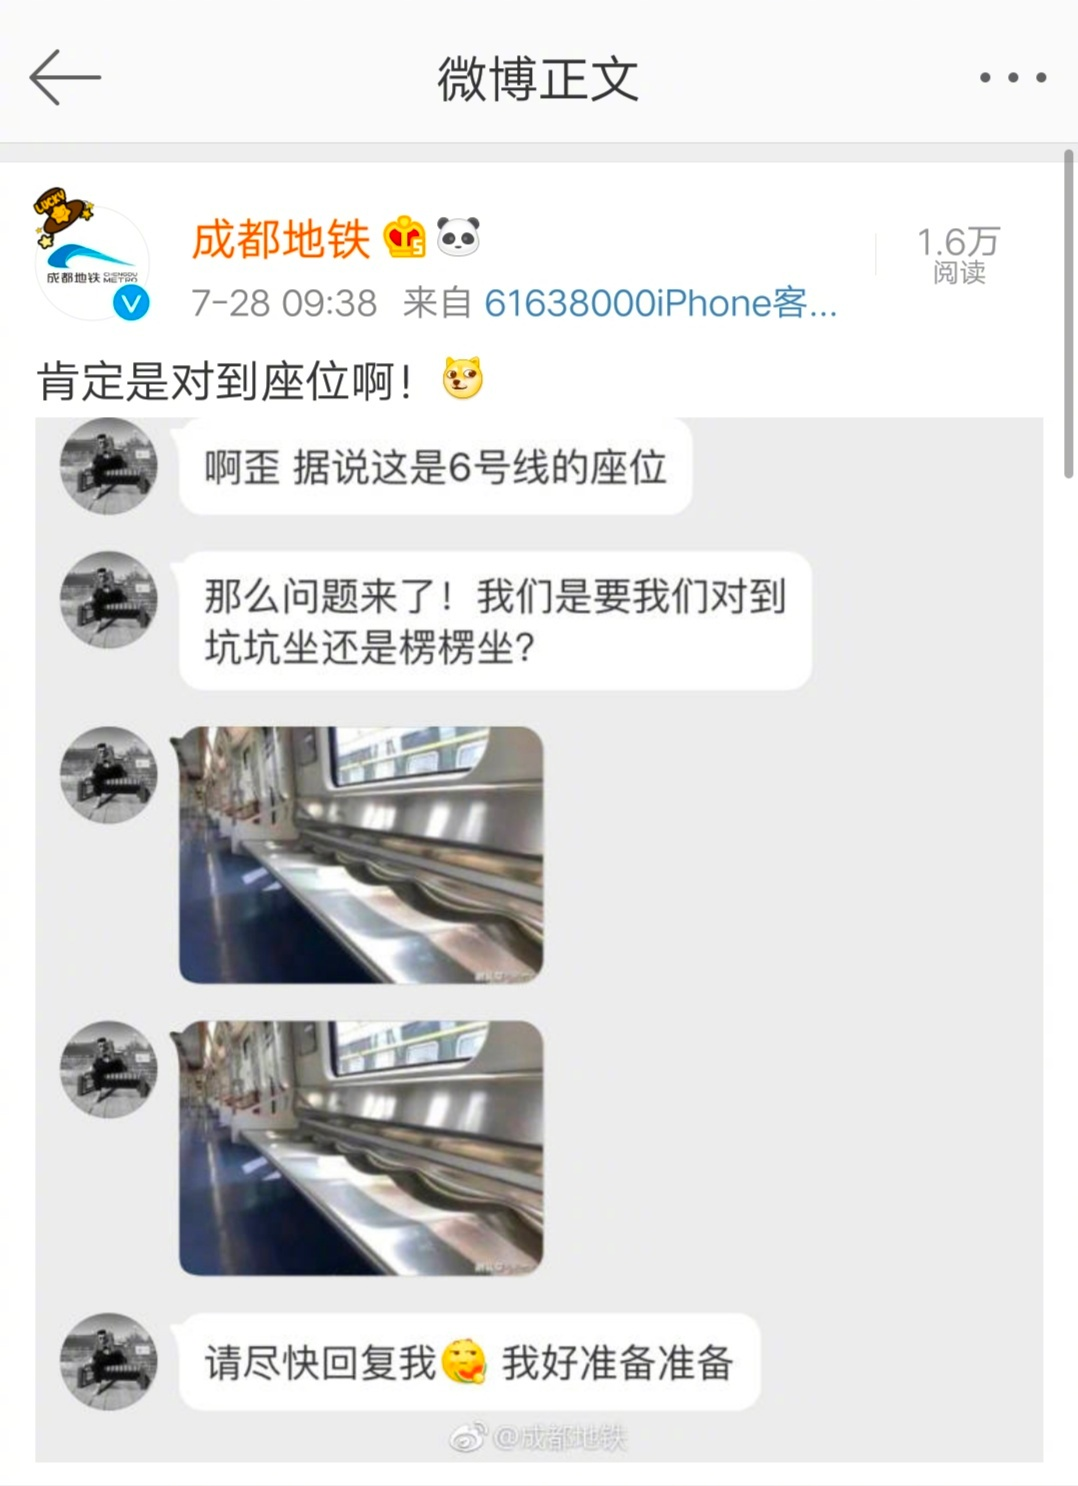Tap the doge emoji in the post text
The image size is (1078, 1486).
[463, 379]
